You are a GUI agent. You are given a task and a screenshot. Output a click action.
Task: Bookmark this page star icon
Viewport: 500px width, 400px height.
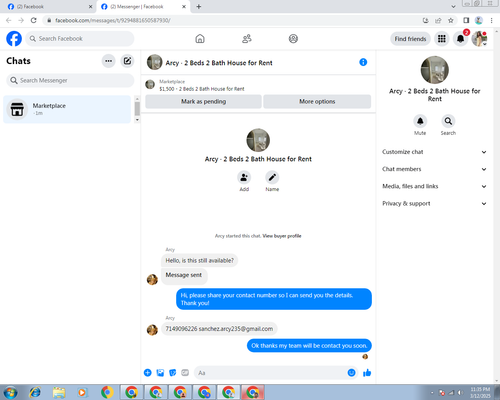coord(451,20)
